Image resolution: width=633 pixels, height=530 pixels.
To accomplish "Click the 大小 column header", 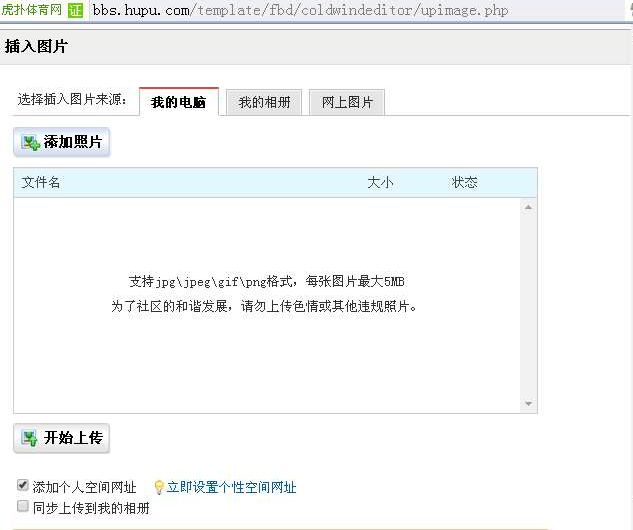I will coord(380,182).
